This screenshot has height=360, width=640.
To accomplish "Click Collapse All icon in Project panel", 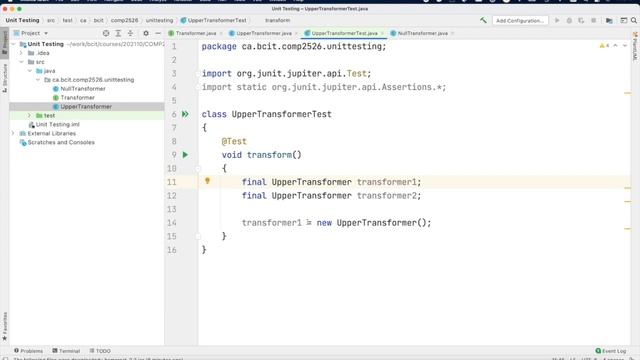I will click(130, 33).
